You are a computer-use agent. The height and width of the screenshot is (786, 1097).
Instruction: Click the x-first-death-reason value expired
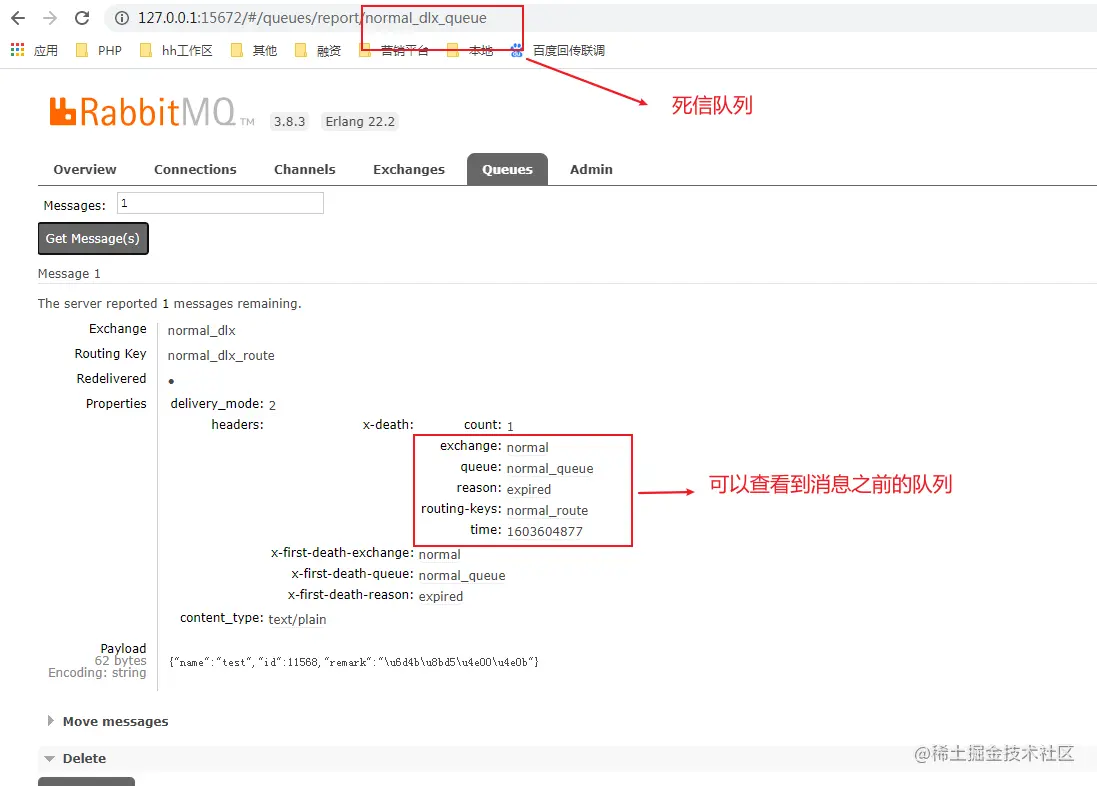tap(441, 596)
